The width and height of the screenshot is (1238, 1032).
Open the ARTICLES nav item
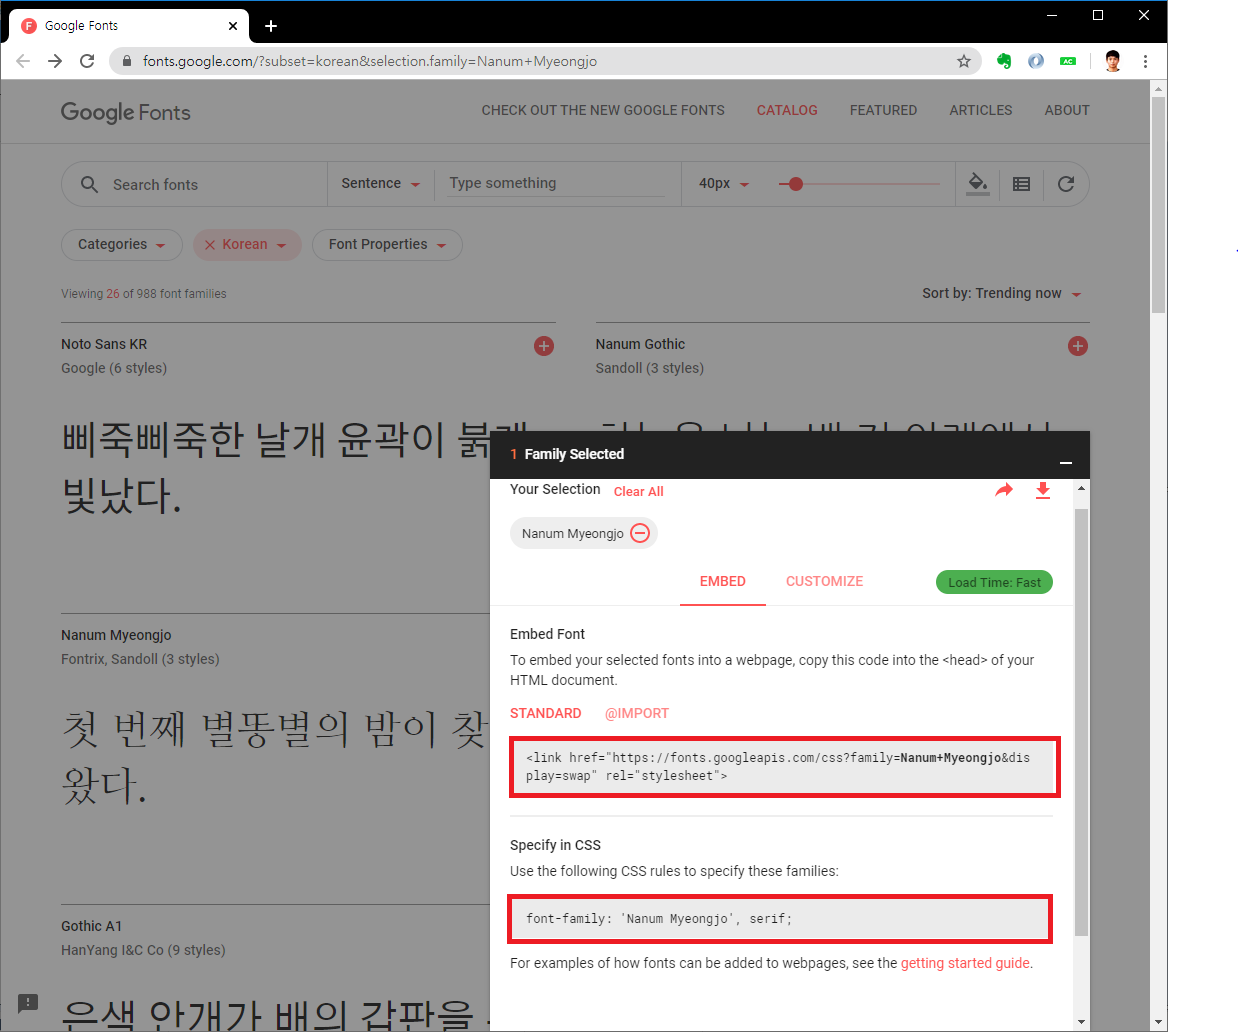pyautogui.click(x=981, y=110)
